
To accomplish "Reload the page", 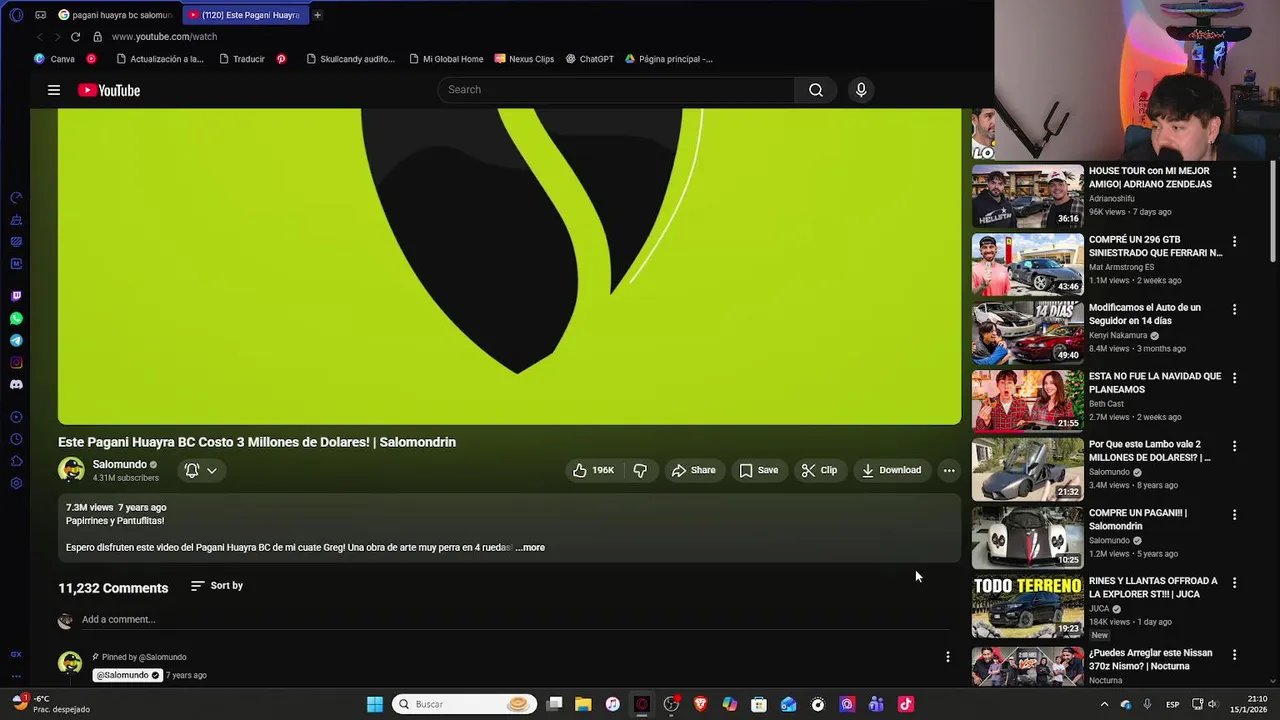I will [x=75, y=37].
